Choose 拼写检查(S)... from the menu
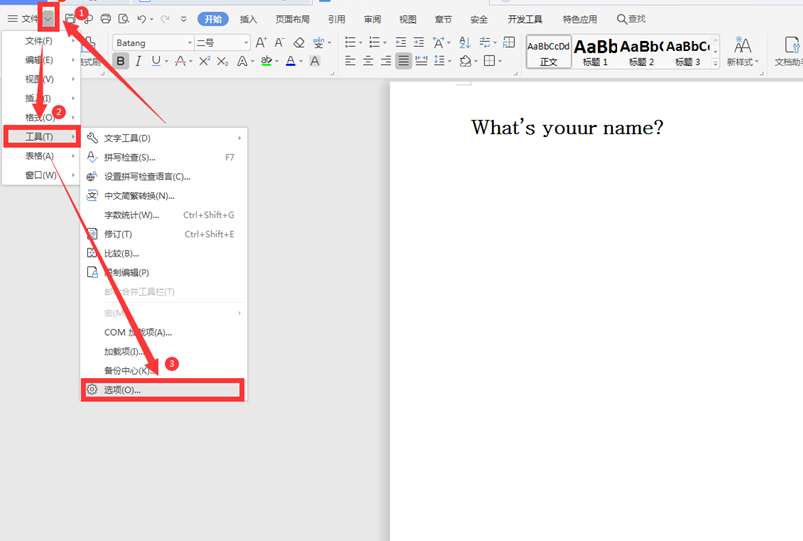 130,157
